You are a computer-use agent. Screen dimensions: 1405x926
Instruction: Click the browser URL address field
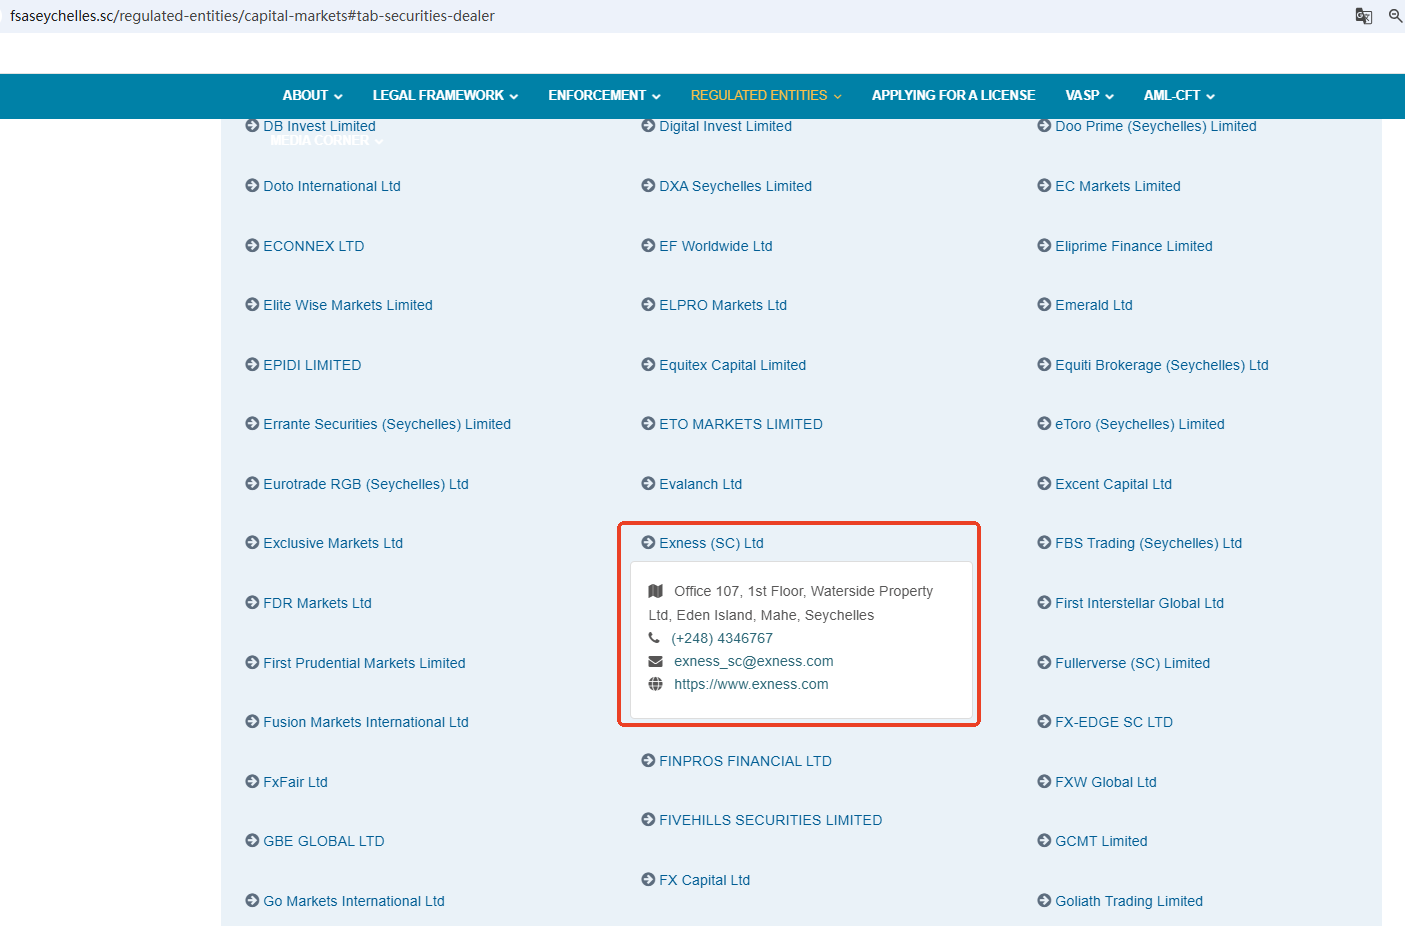(252, 16)
